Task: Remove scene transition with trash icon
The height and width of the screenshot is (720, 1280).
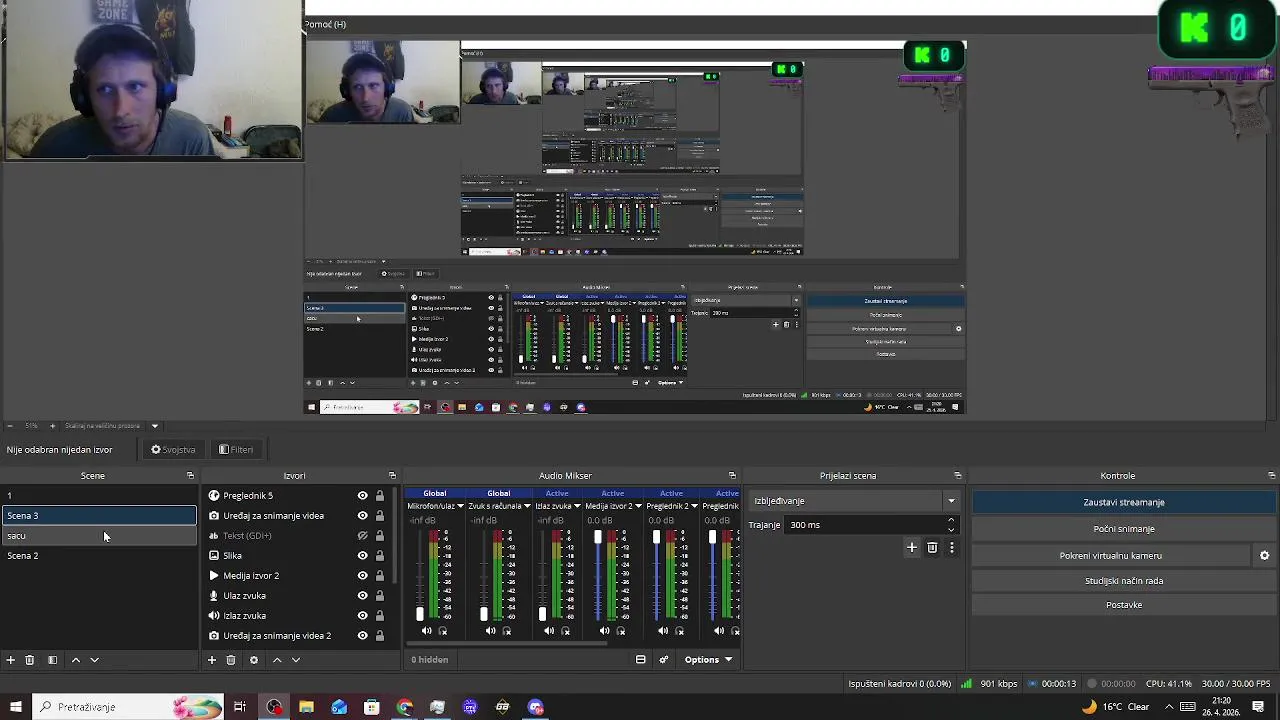Action: coord(932,548)
